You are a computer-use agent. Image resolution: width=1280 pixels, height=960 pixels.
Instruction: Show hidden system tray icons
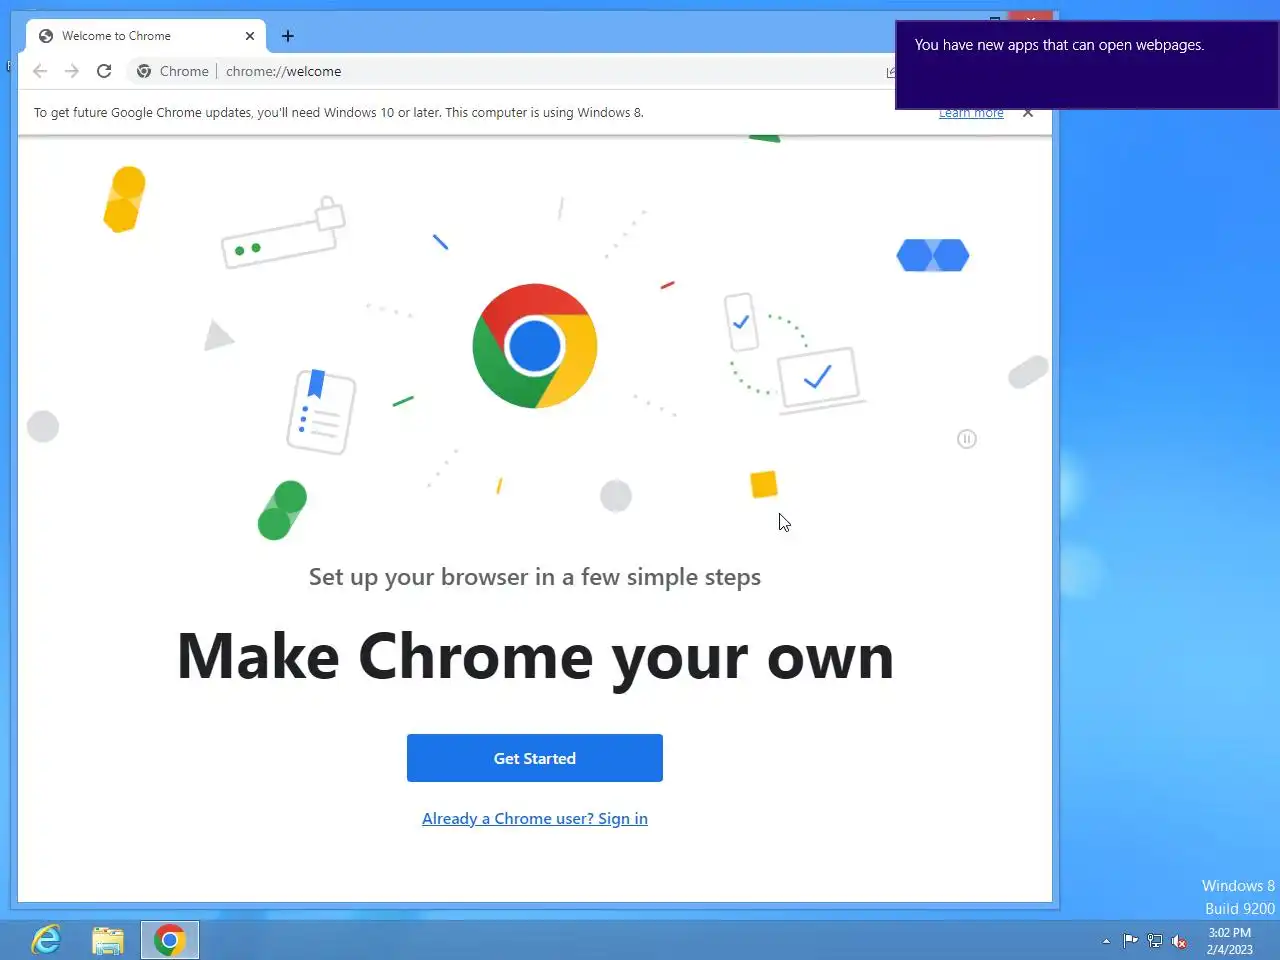point(1106,941)
